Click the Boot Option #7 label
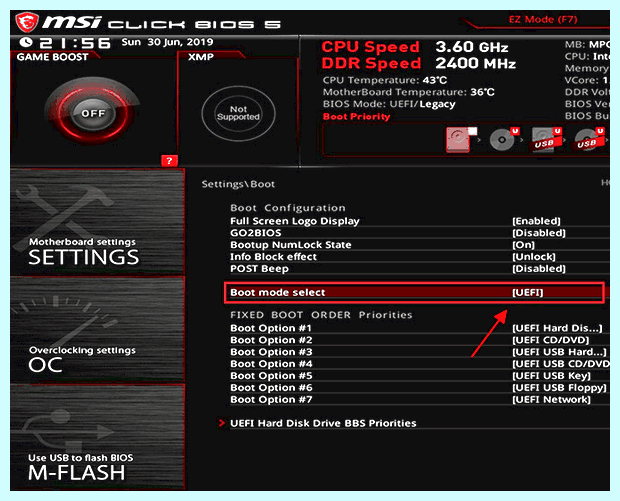620x501 pixels. pyautogui.click(x=271, y=399)
